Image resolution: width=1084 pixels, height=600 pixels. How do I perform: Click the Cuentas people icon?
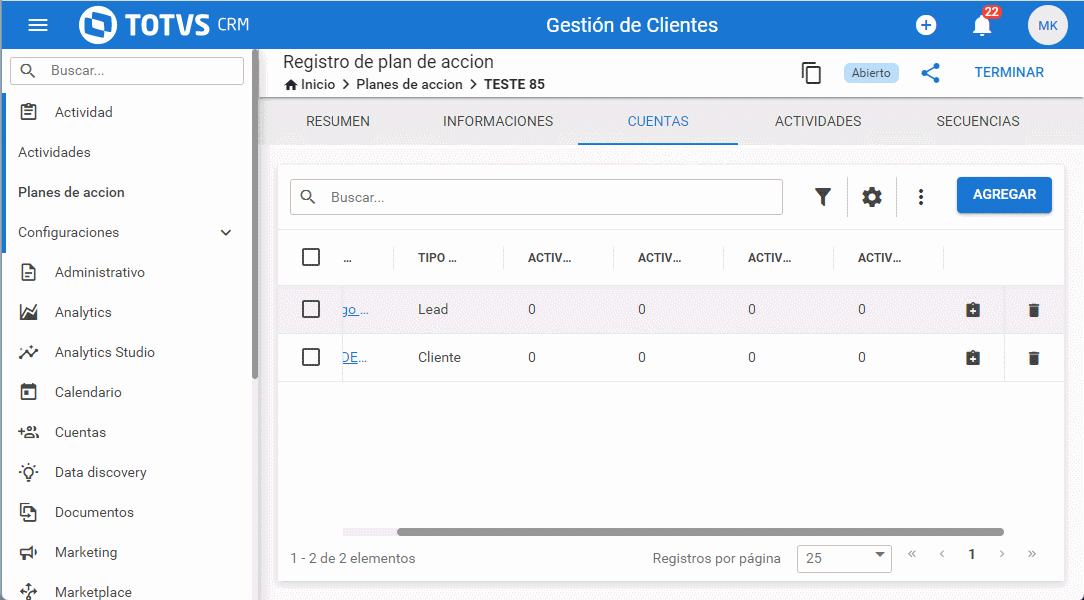pos(28,432)
